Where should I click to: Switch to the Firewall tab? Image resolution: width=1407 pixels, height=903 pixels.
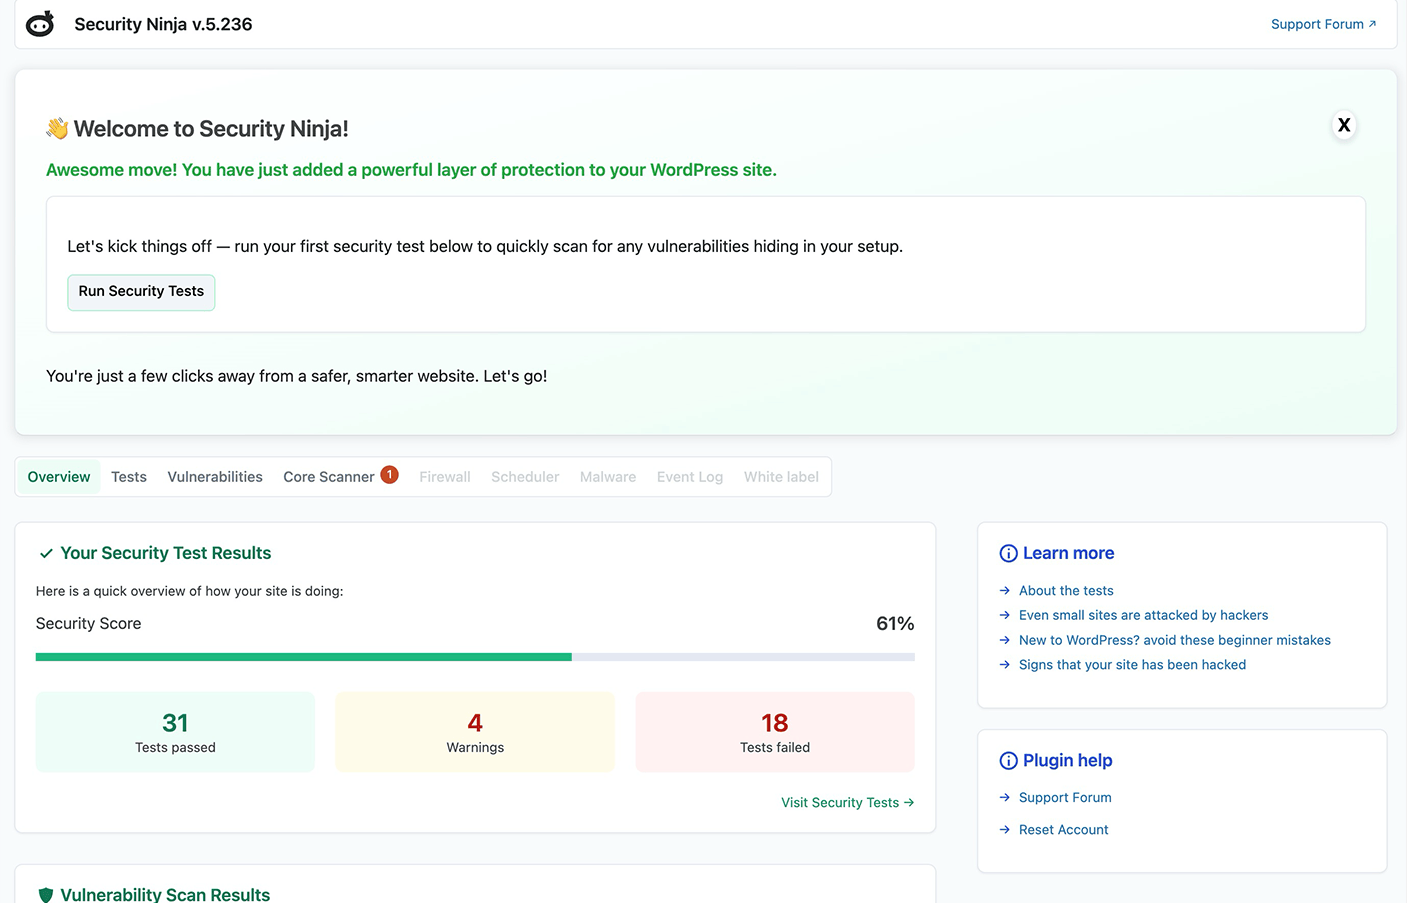coord(444,476)
